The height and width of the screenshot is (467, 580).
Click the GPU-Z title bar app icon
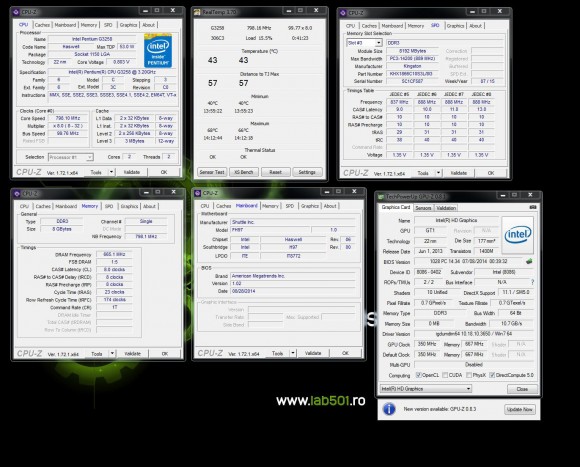click(x=381, y=196)
